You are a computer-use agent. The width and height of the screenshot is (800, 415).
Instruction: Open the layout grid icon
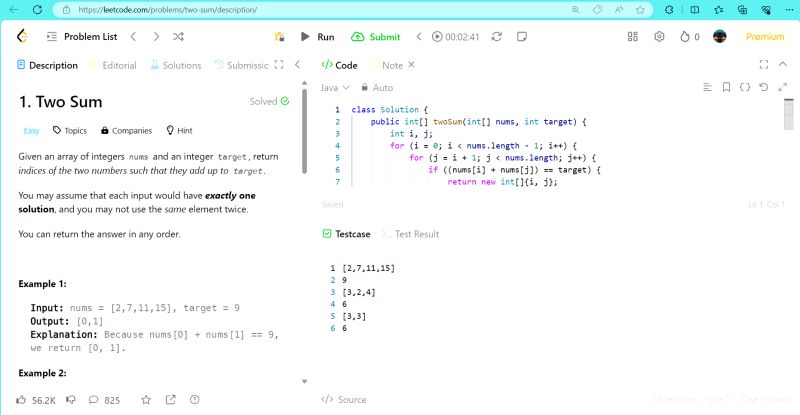[x=633, y=37]
